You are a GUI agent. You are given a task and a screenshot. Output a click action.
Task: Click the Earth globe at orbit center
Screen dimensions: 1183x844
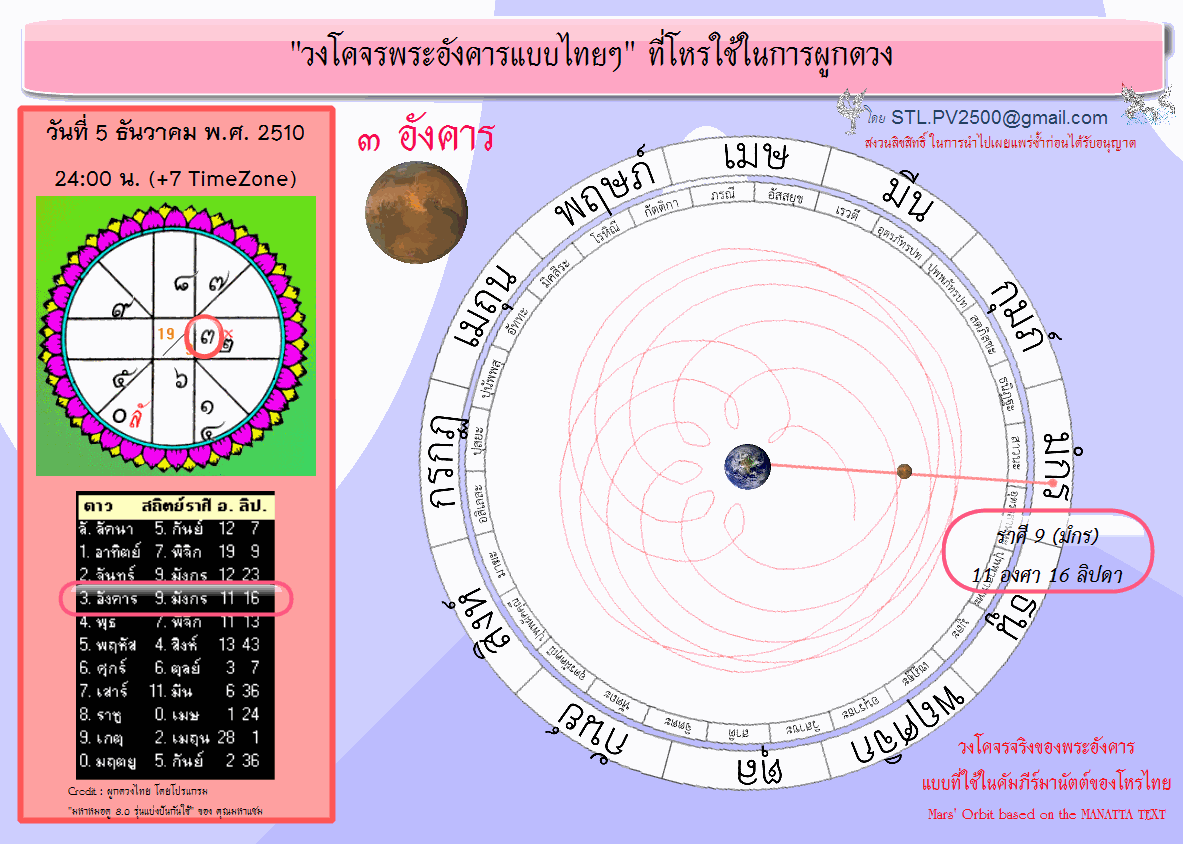747,467
